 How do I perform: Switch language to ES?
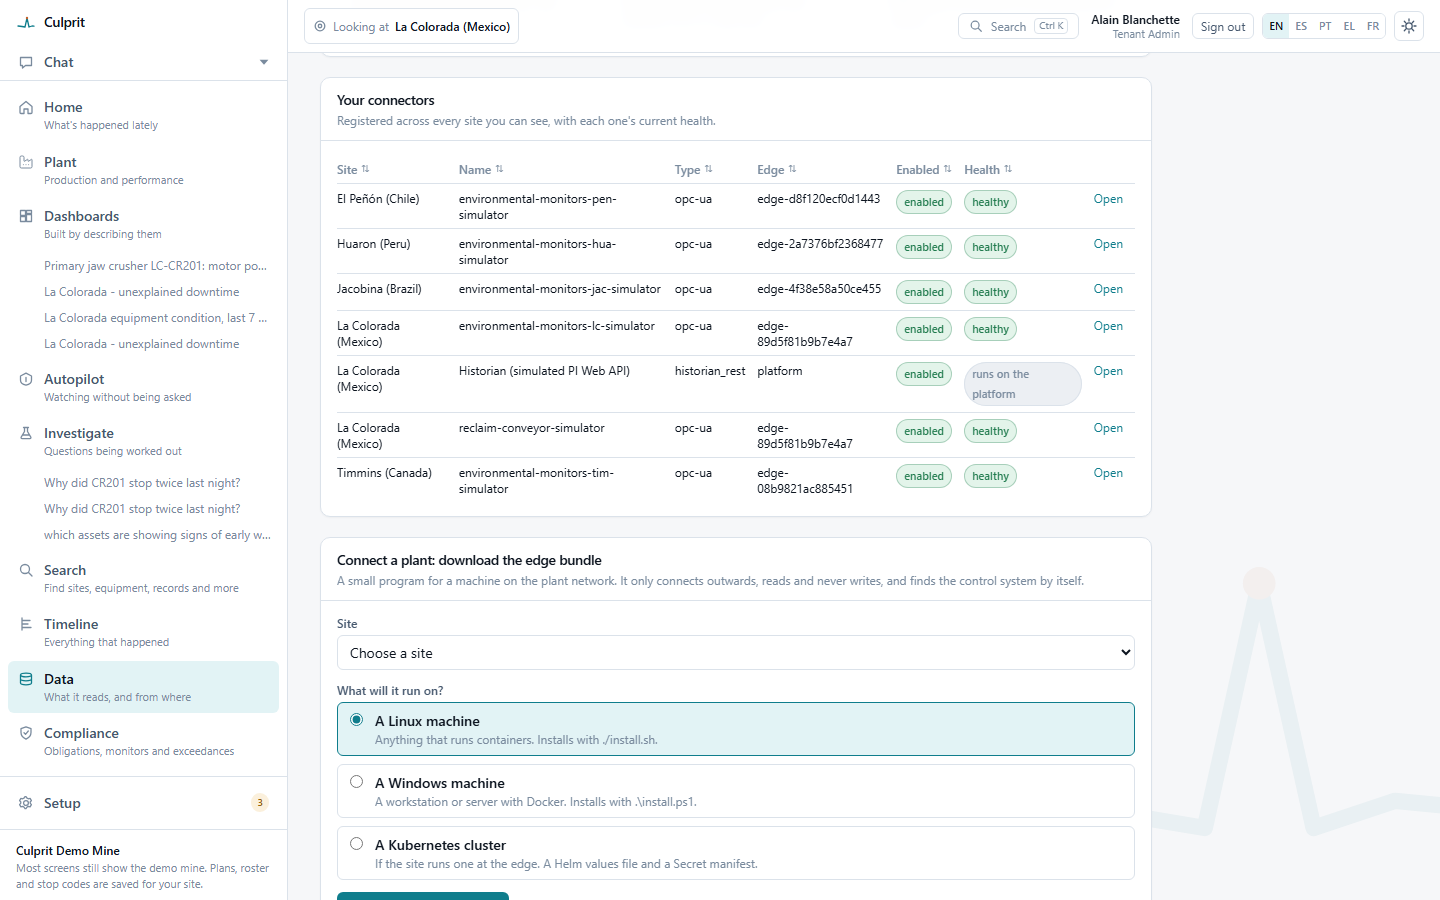click(x=1301, y=26)
